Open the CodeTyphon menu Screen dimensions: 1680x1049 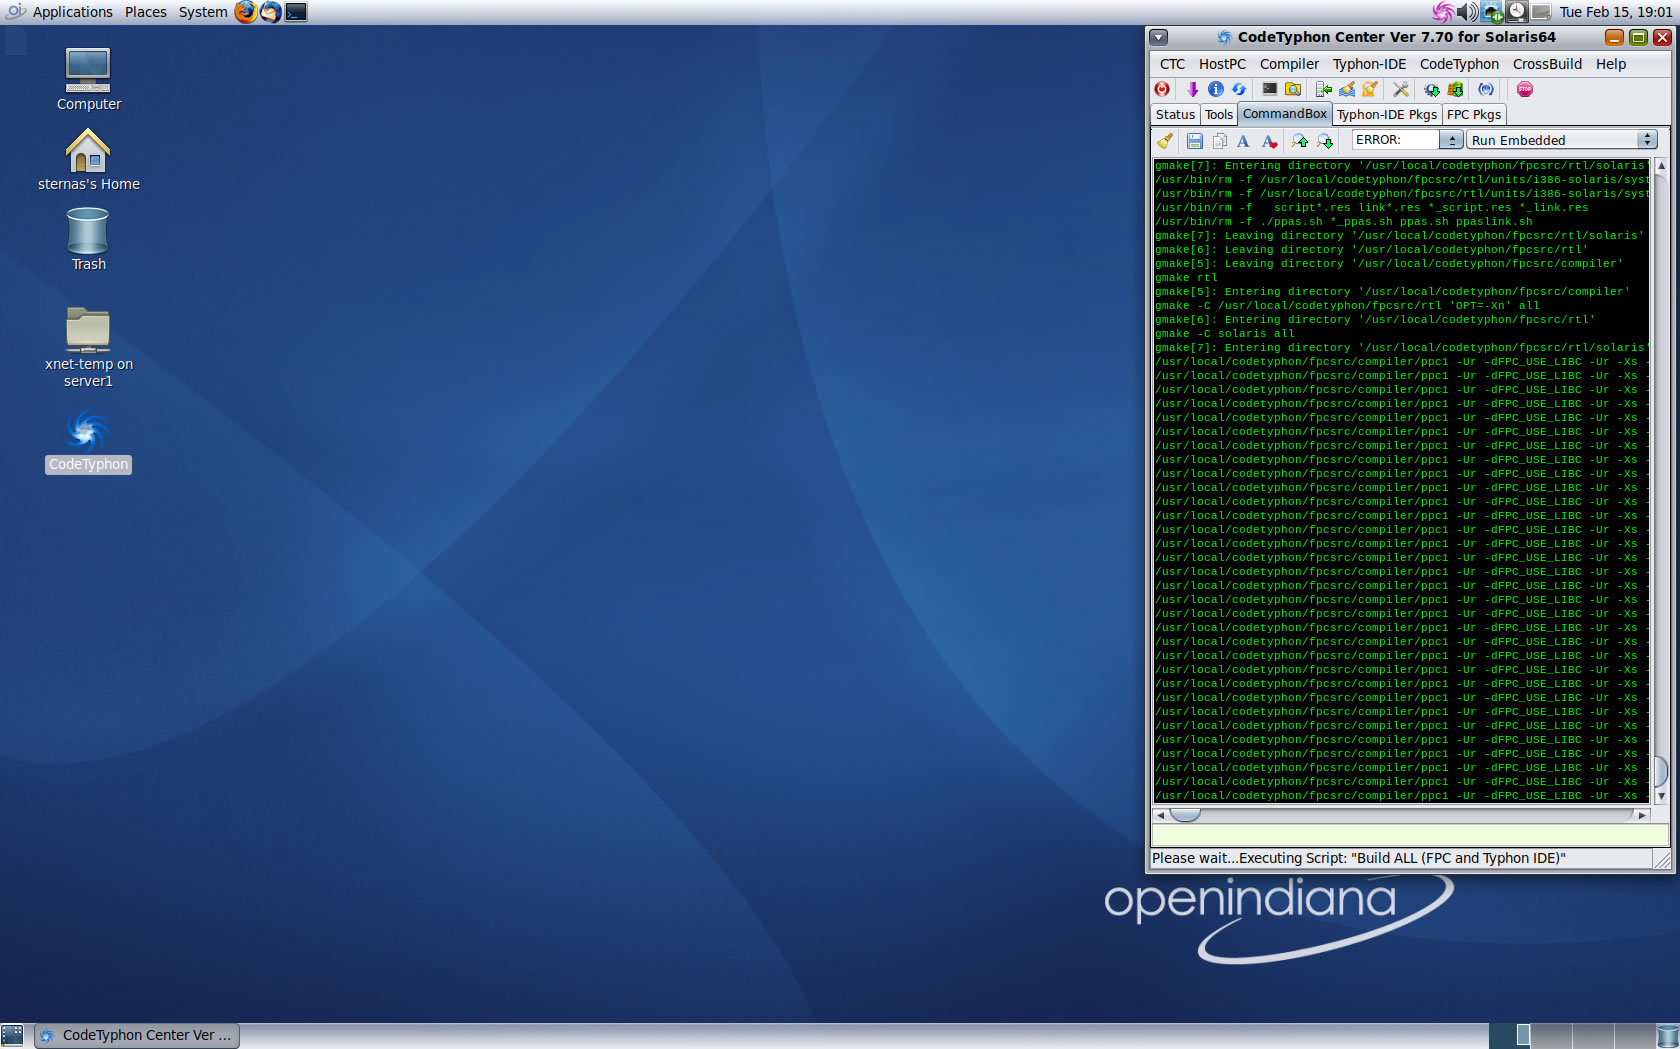pos(1459,64)
